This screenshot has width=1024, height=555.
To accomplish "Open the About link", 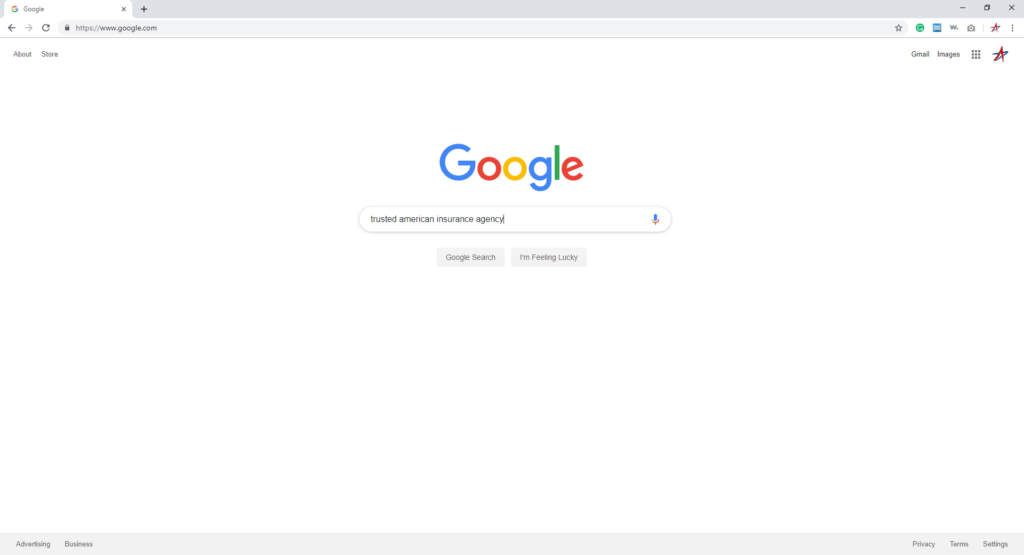I will (x=22, y=54).
